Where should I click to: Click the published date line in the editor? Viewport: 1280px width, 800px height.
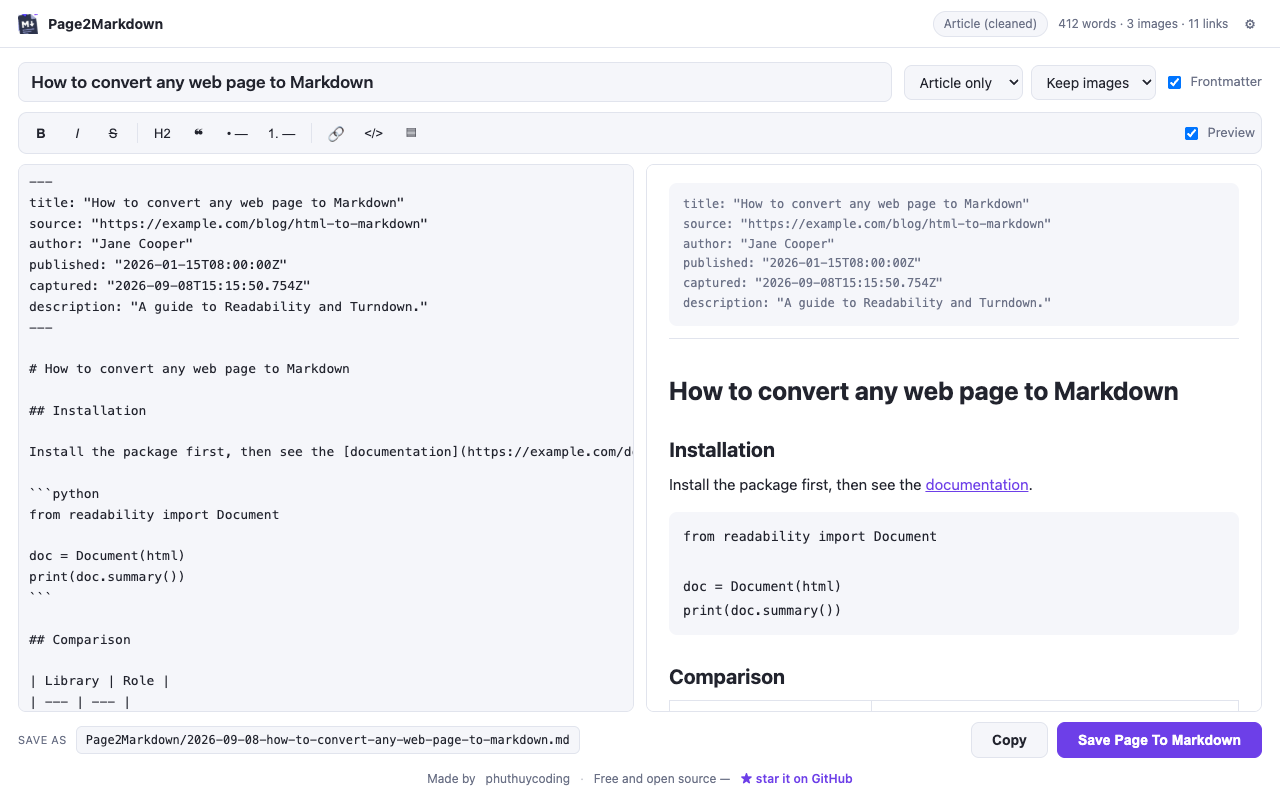[x=158, y=265]
